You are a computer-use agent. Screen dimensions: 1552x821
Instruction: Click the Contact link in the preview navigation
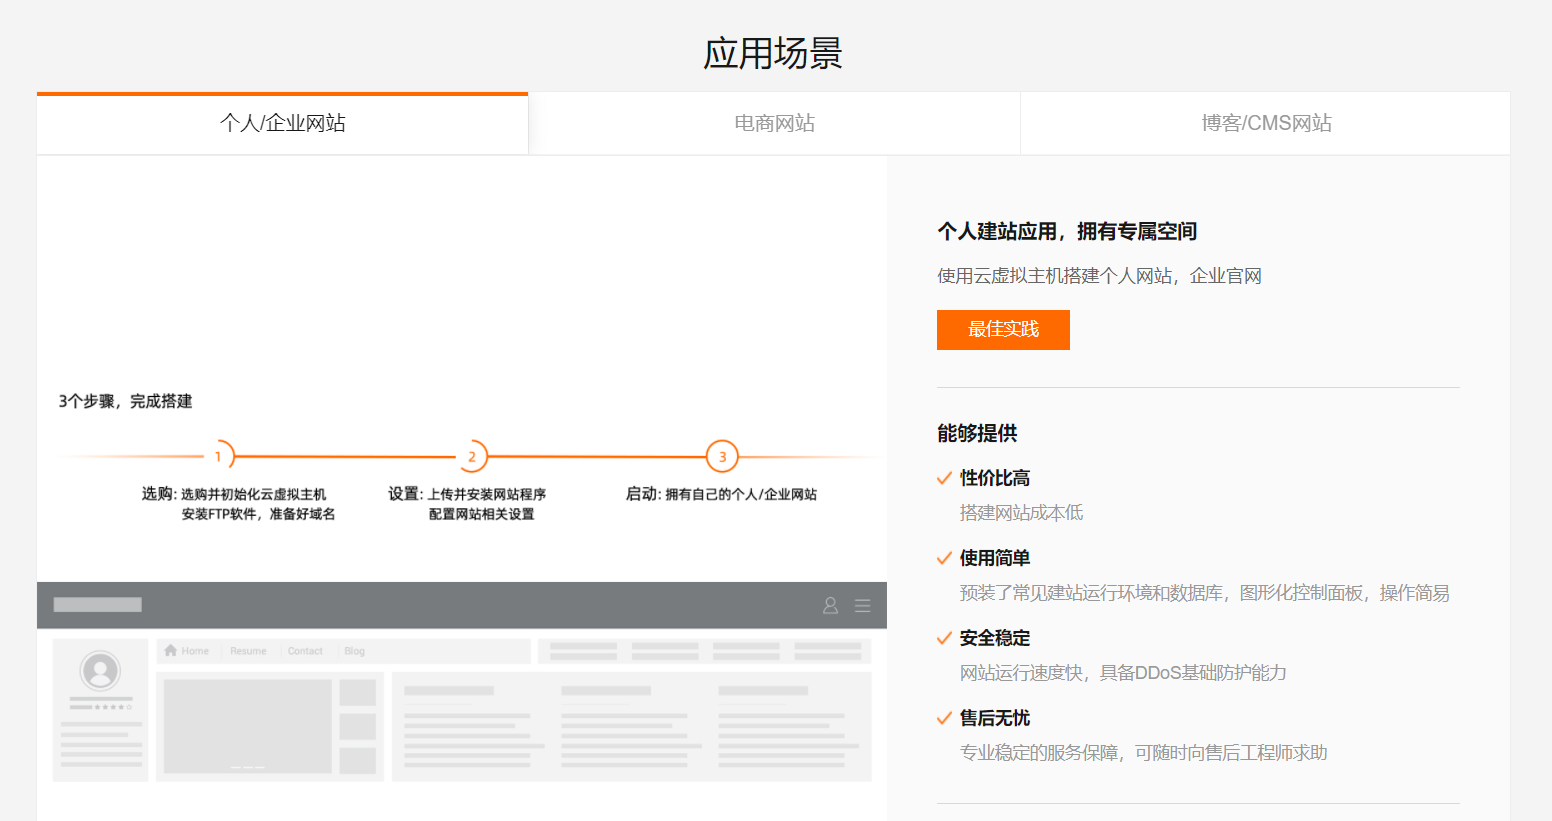305,650
